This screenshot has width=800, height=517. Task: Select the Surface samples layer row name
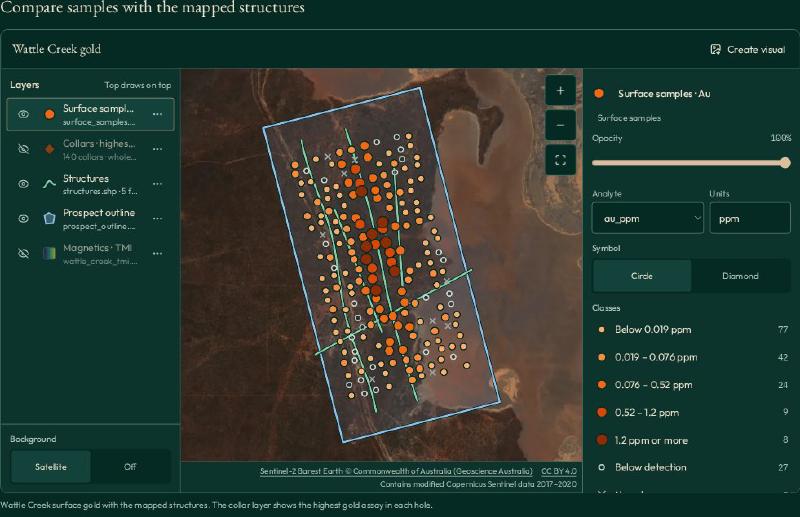98,108
